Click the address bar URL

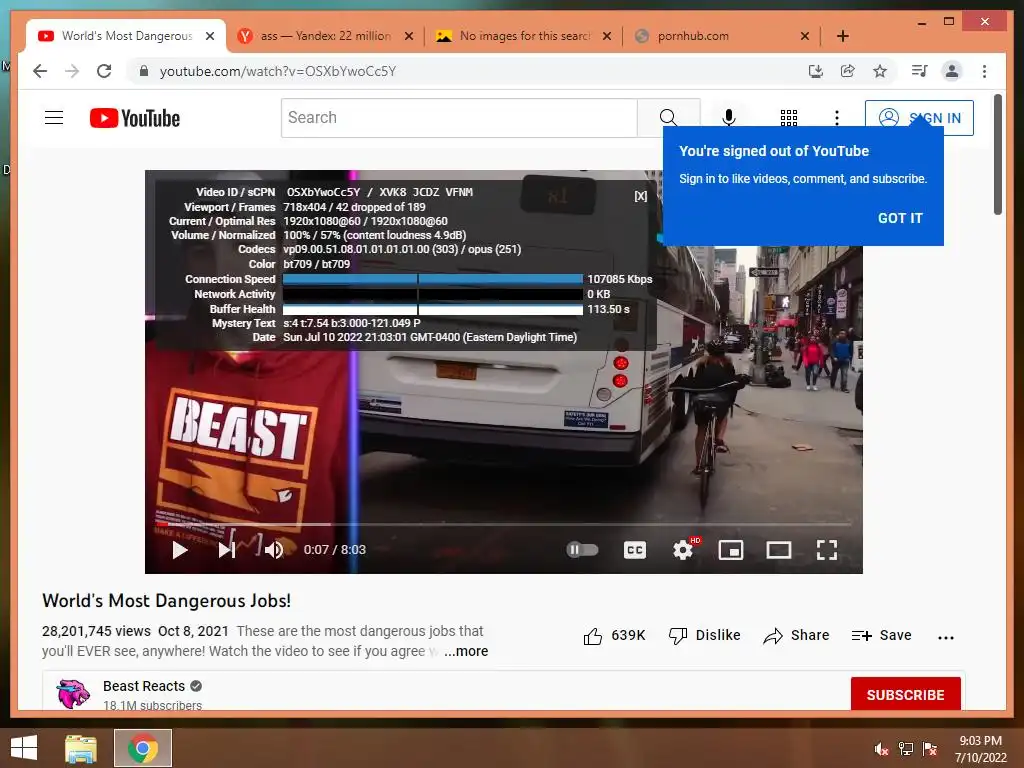coord(278,71)
